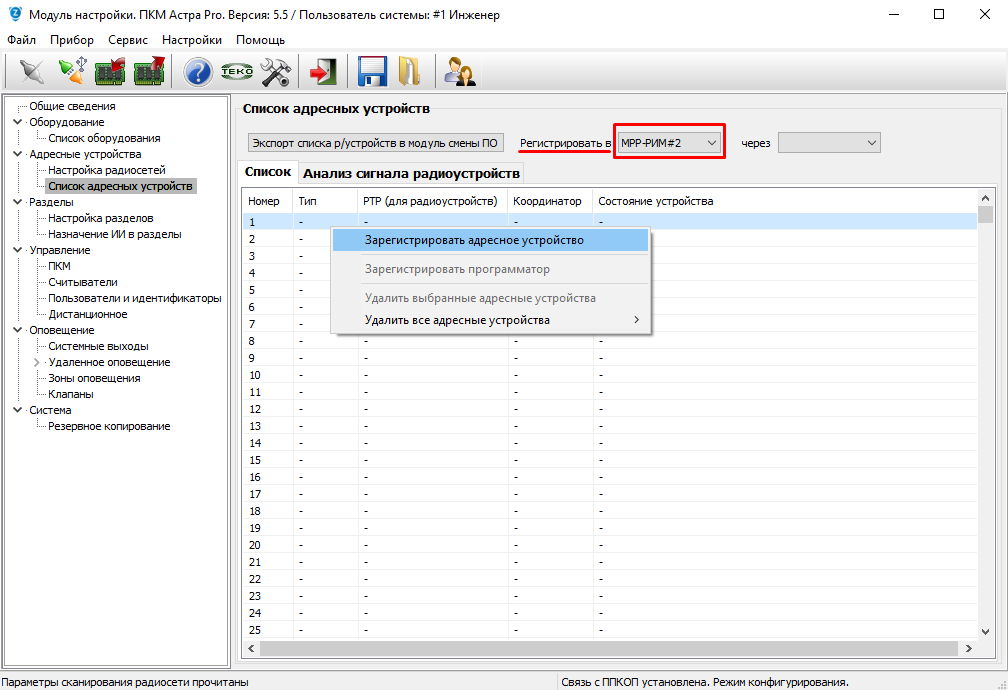Collapse the Управление tree node
The image size is (1008, 690).
pyautogui.click(x=17, y=250)
